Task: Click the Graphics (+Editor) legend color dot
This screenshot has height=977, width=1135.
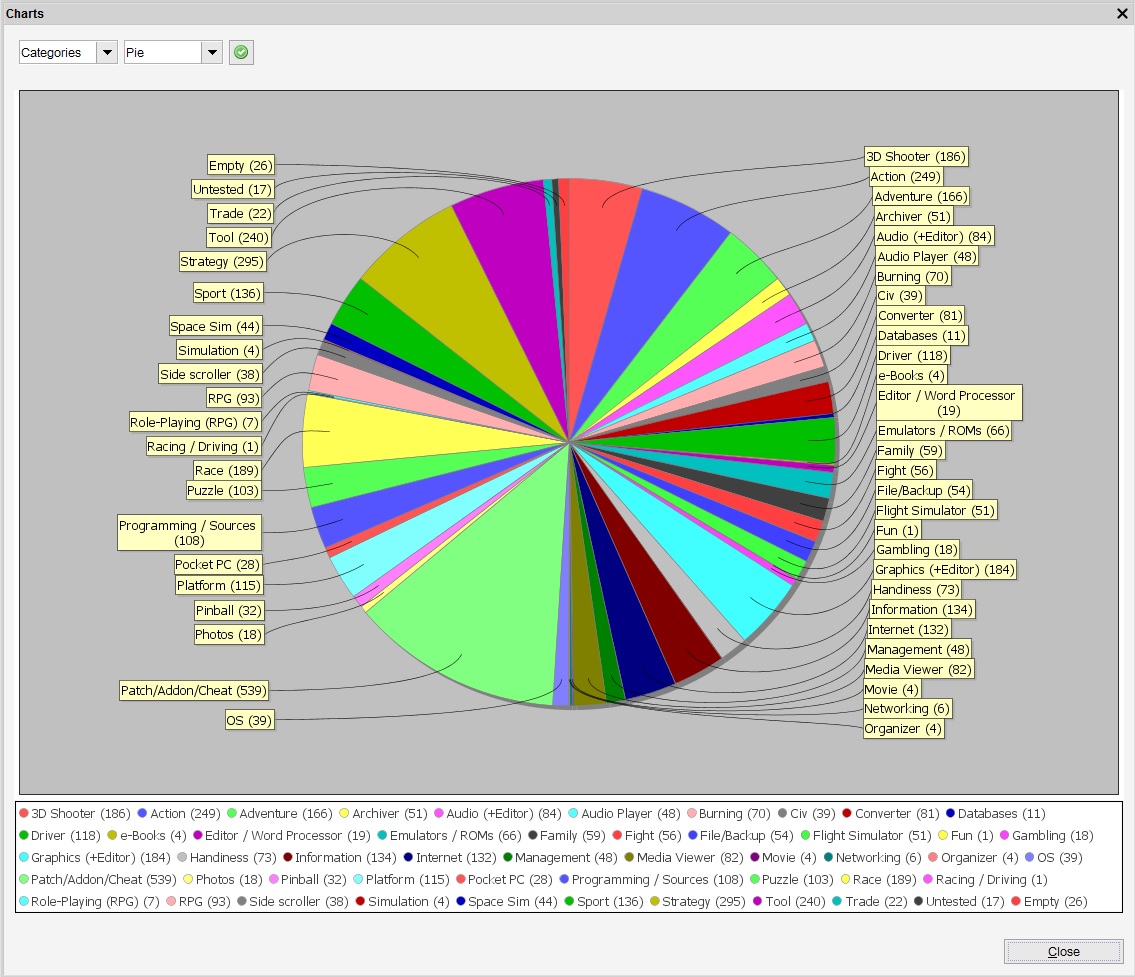Action: (24, 858)
